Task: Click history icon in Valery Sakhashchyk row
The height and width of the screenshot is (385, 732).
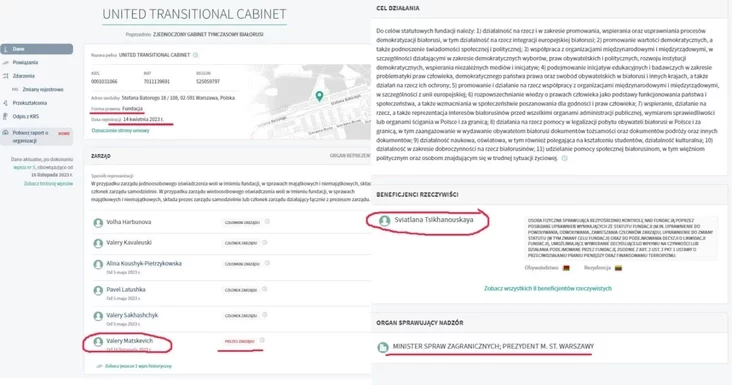Action: click(264, 315)
